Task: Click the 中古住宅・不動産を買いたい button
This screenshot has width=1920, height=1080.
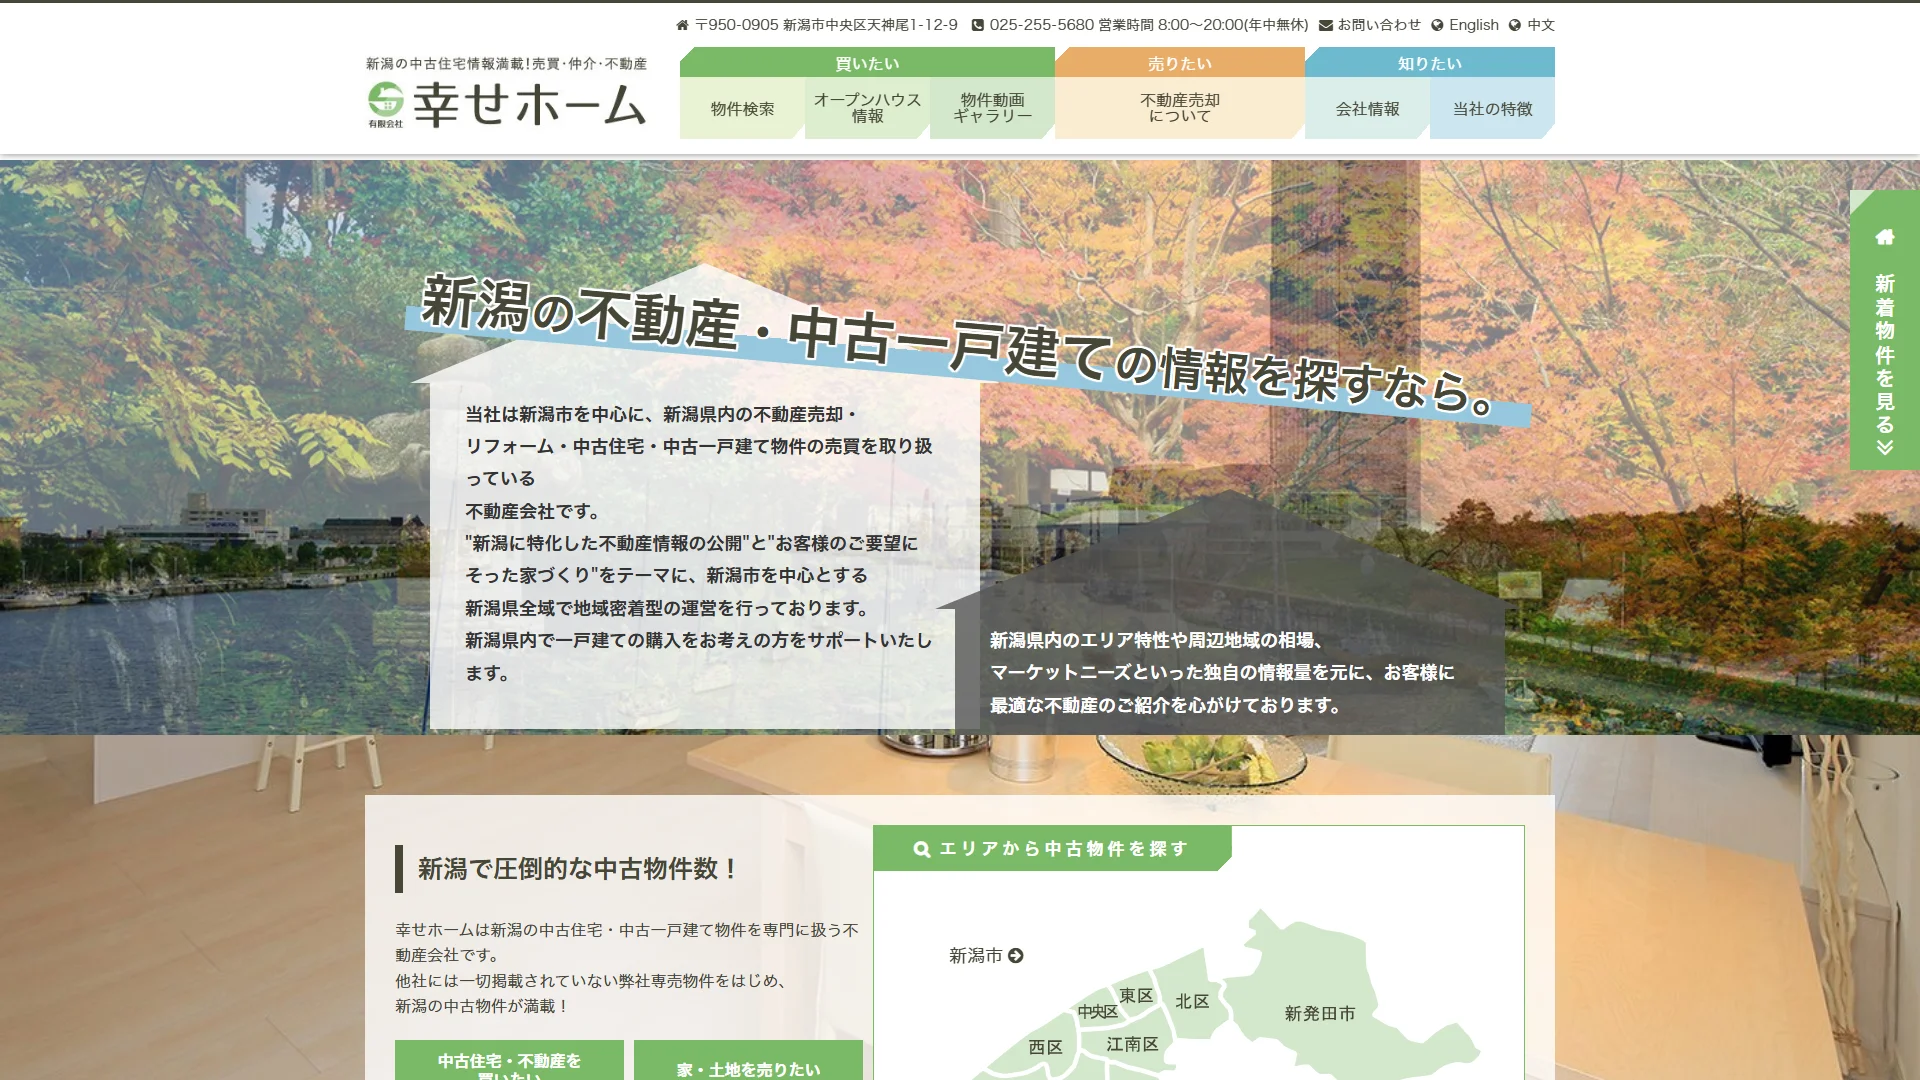Action: click(x=509, y=1060)
